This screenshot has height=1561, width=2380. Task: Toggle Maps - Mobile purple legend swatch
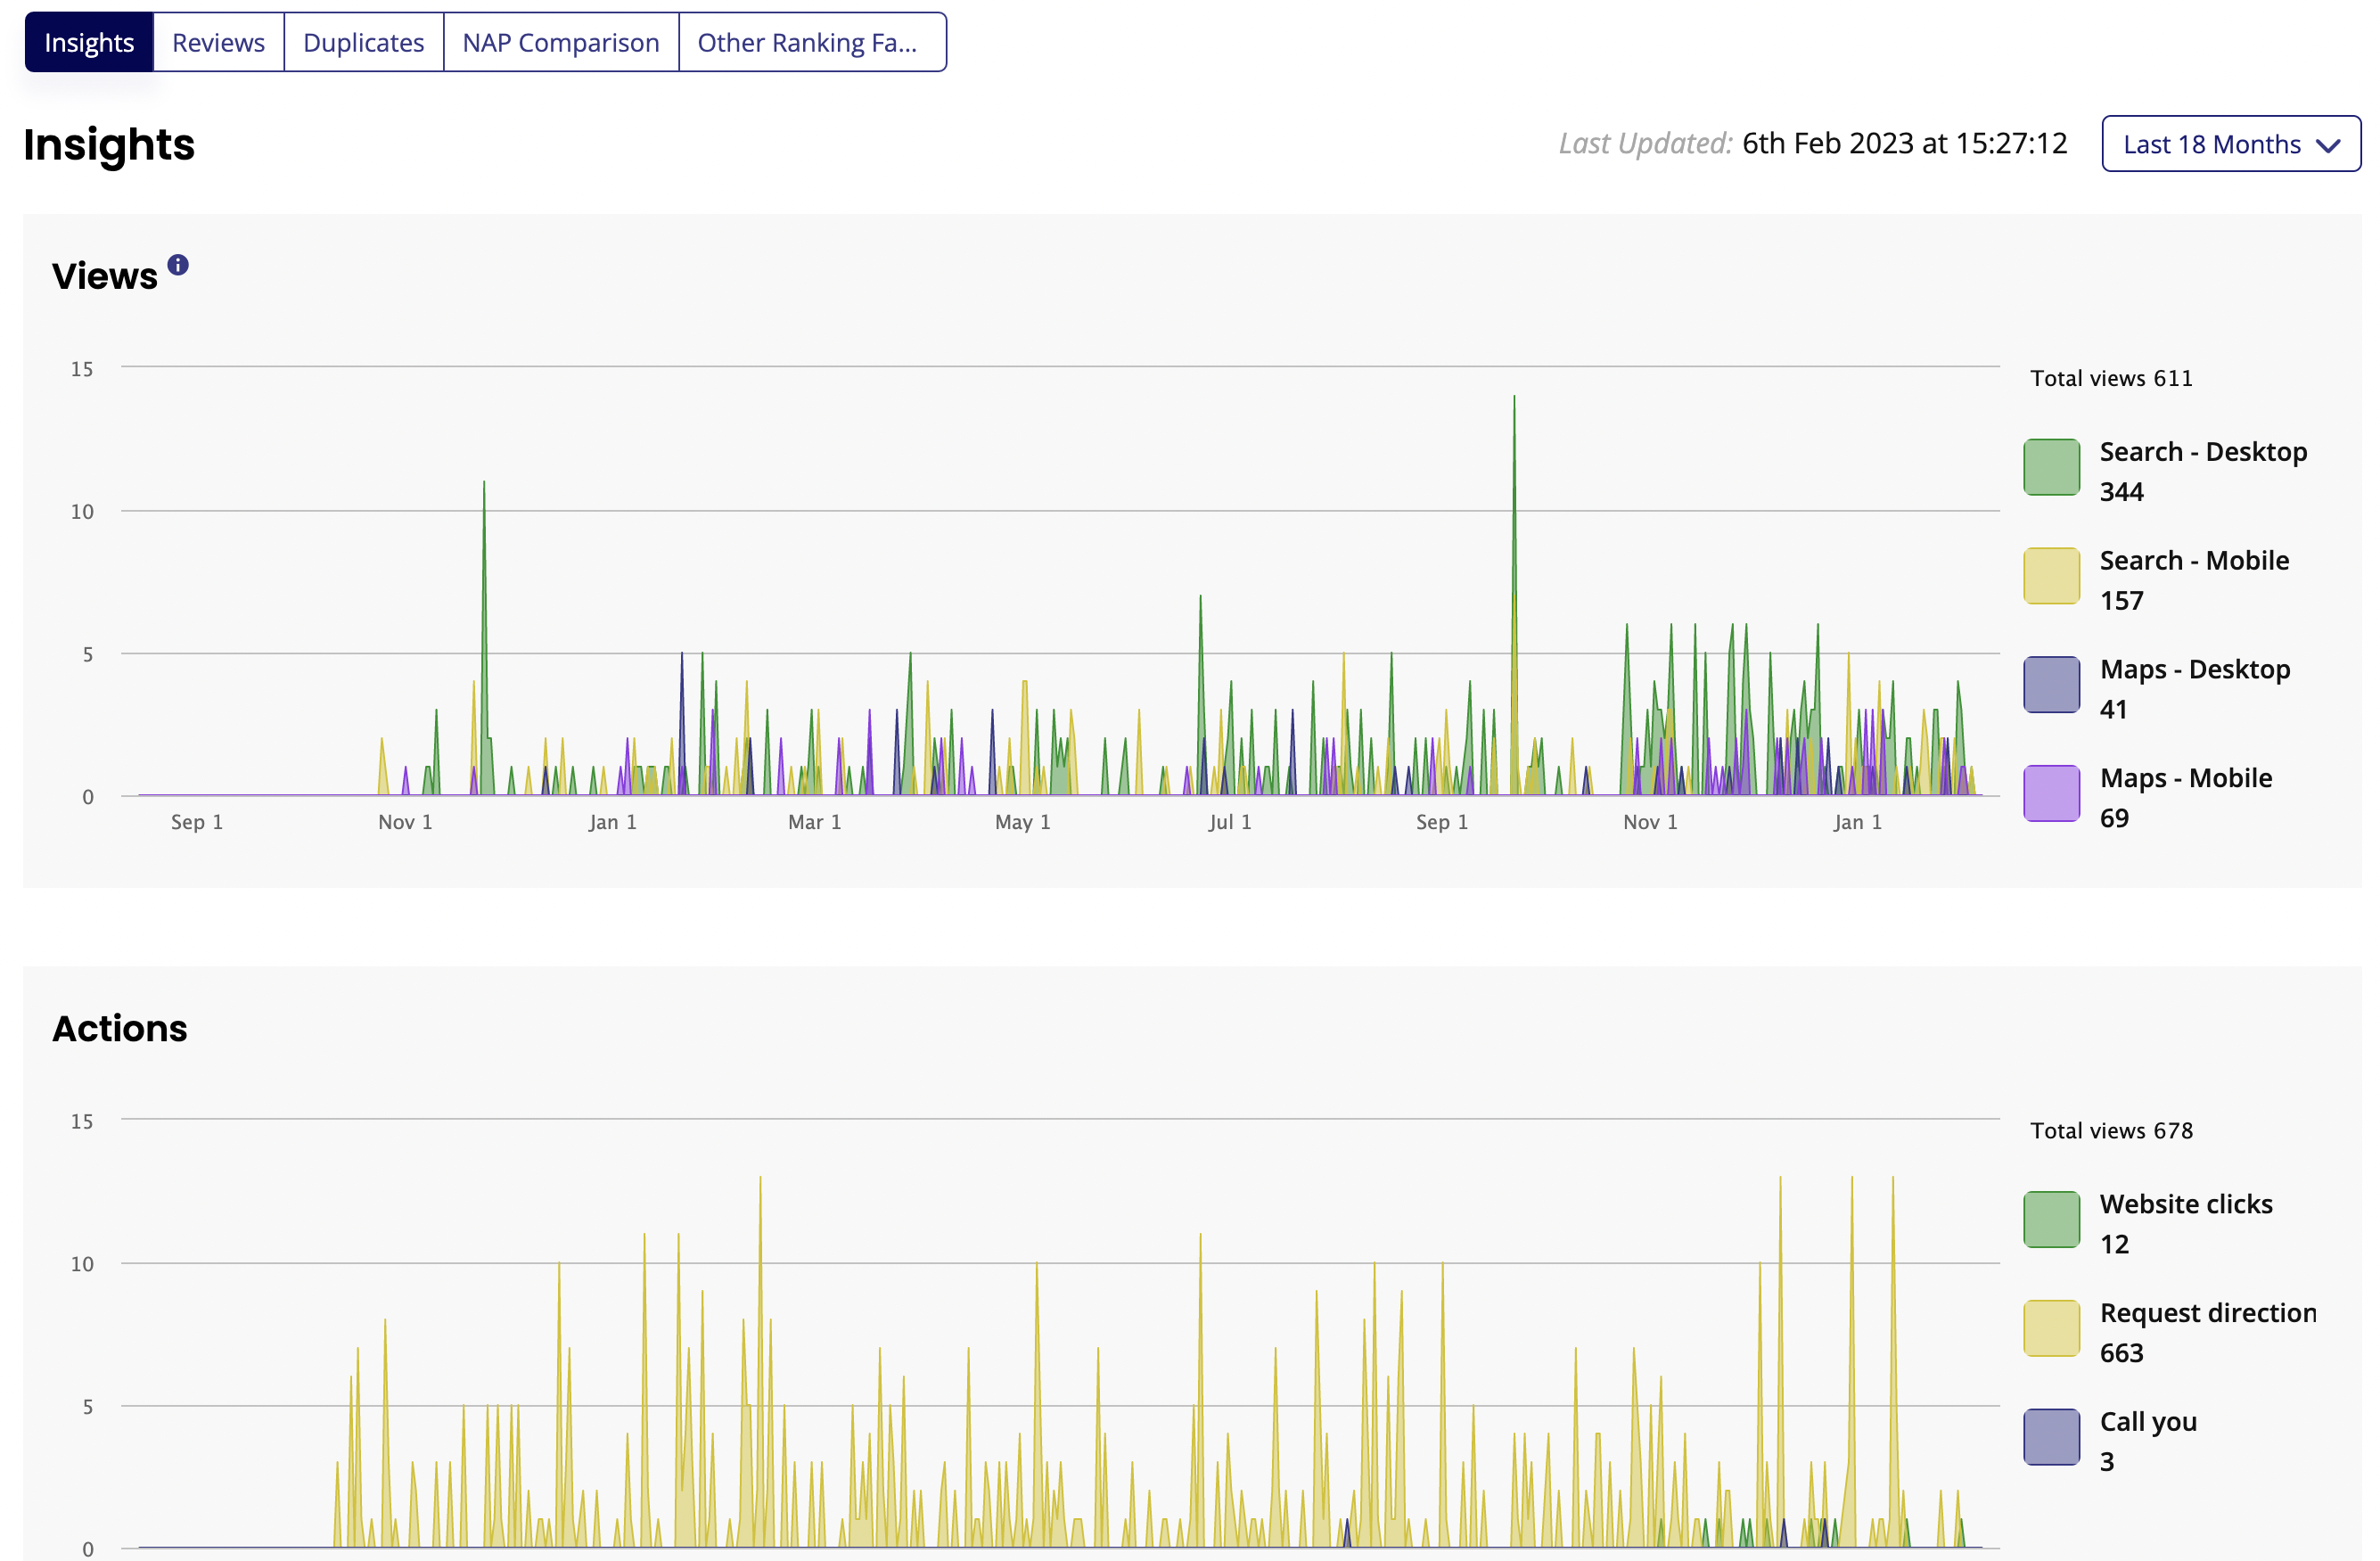(2051, 793)
